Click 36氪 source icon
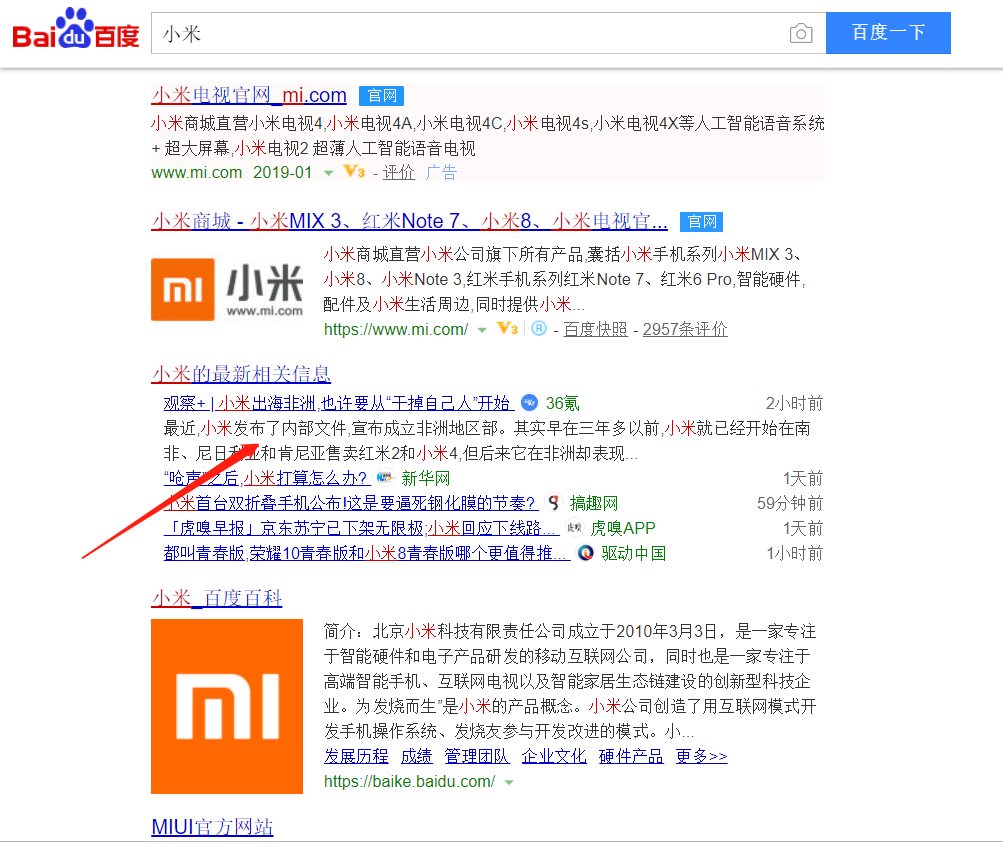Screen dimensions: 1003x843 pos(529,402)
